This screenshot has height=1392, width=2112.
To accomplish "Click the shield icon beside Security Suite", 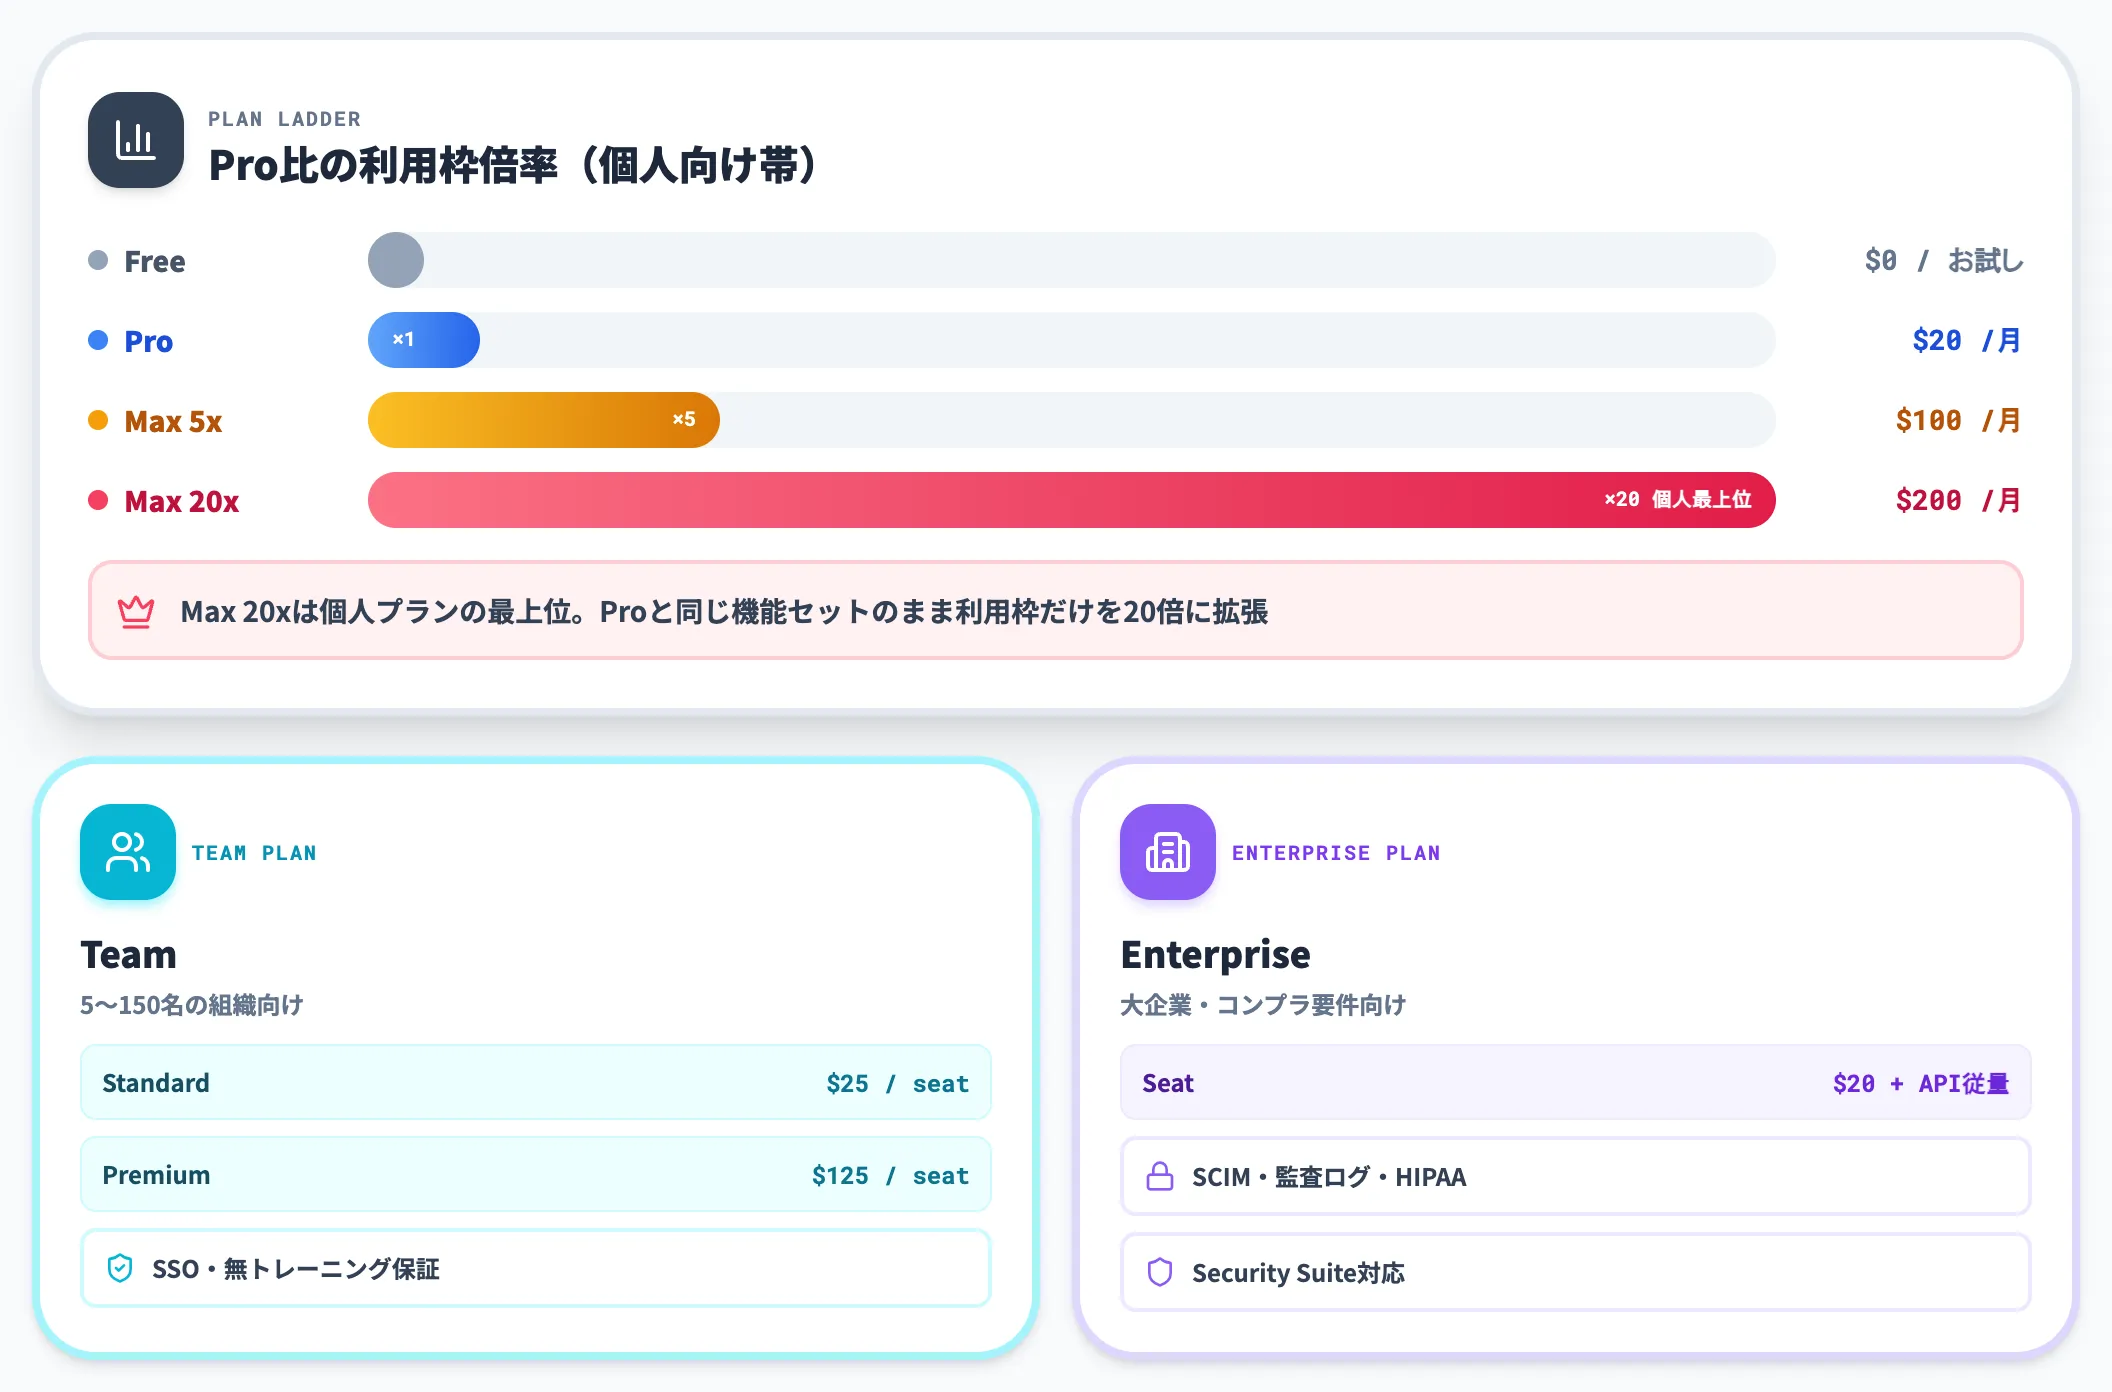I will tap(1160, 1272).
